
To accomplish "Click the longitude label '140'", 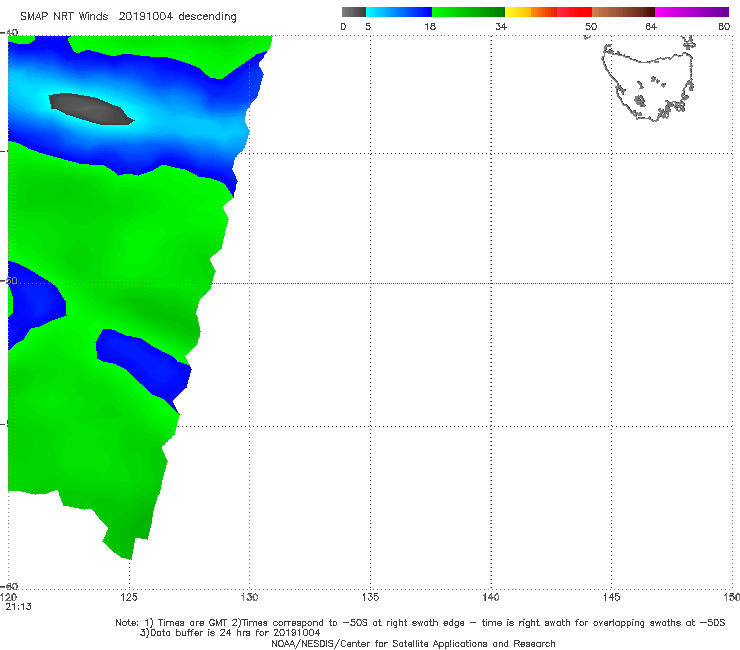I will click(x=491, y=598).
